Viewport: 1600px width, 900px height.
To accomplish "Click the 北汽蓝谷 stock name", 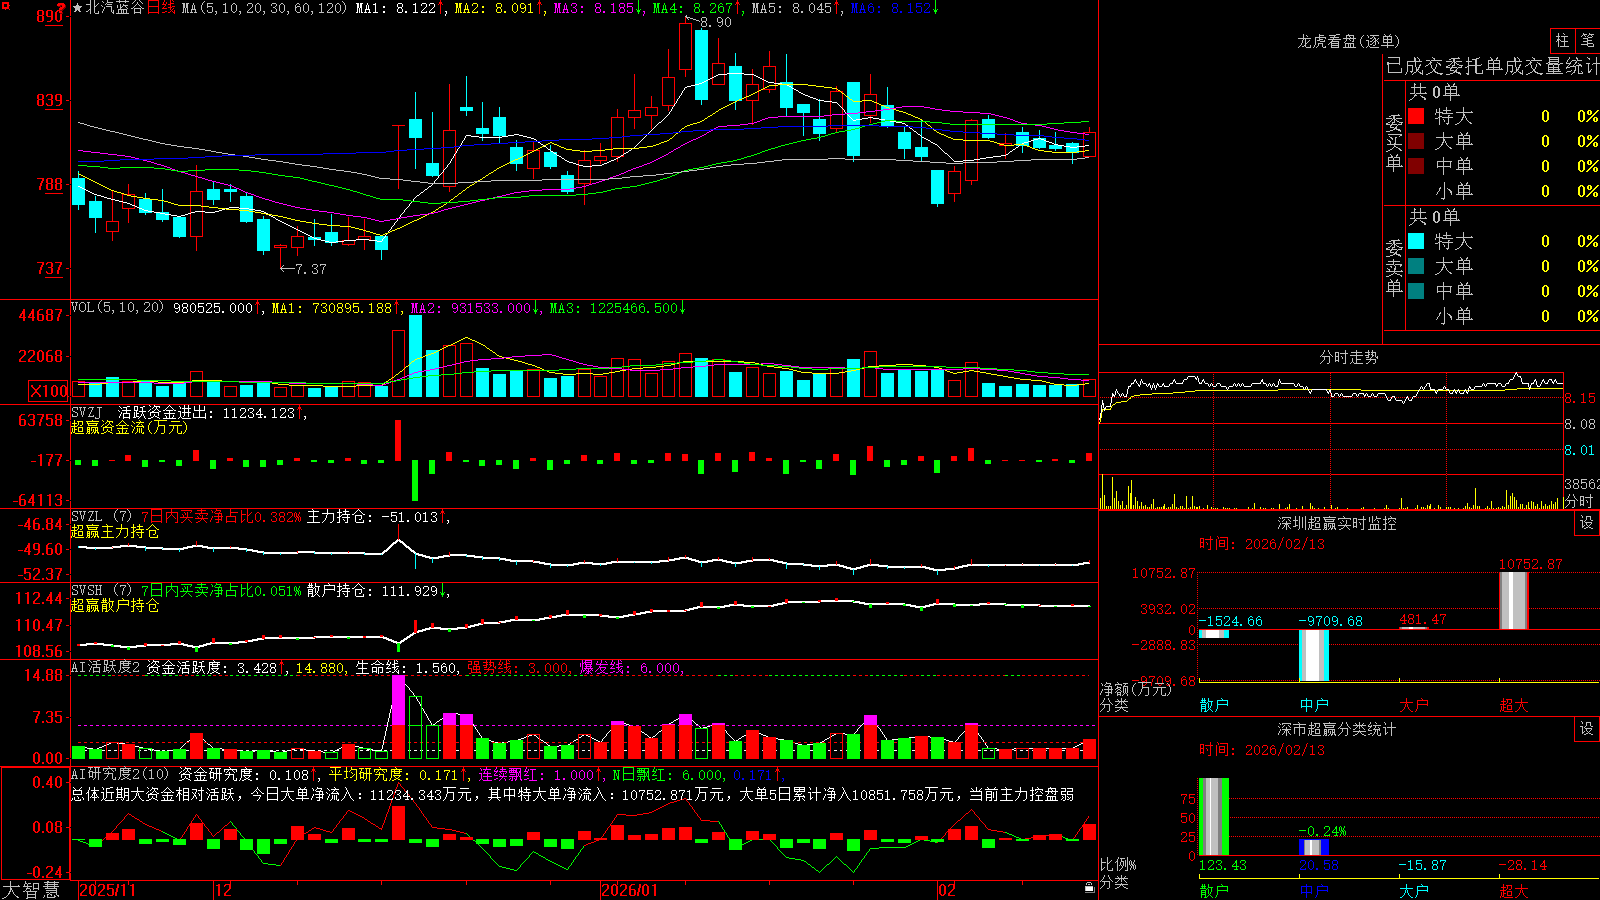I will pyautogui.click(x=115, y=8).
